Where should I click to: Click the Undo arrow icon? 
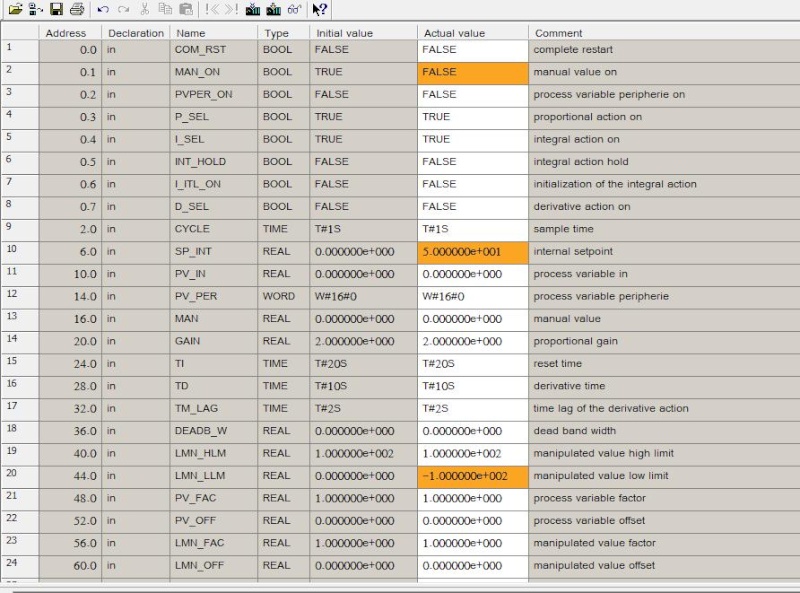point(103,9)
